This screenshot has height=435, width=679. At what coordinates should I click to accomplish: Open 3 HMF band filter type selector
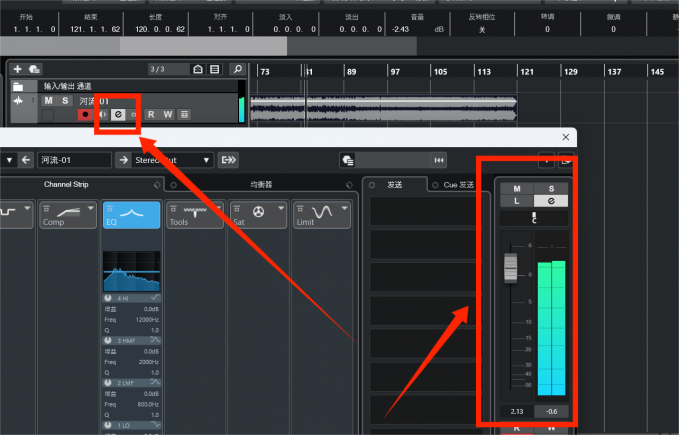[x=155, y=341]
